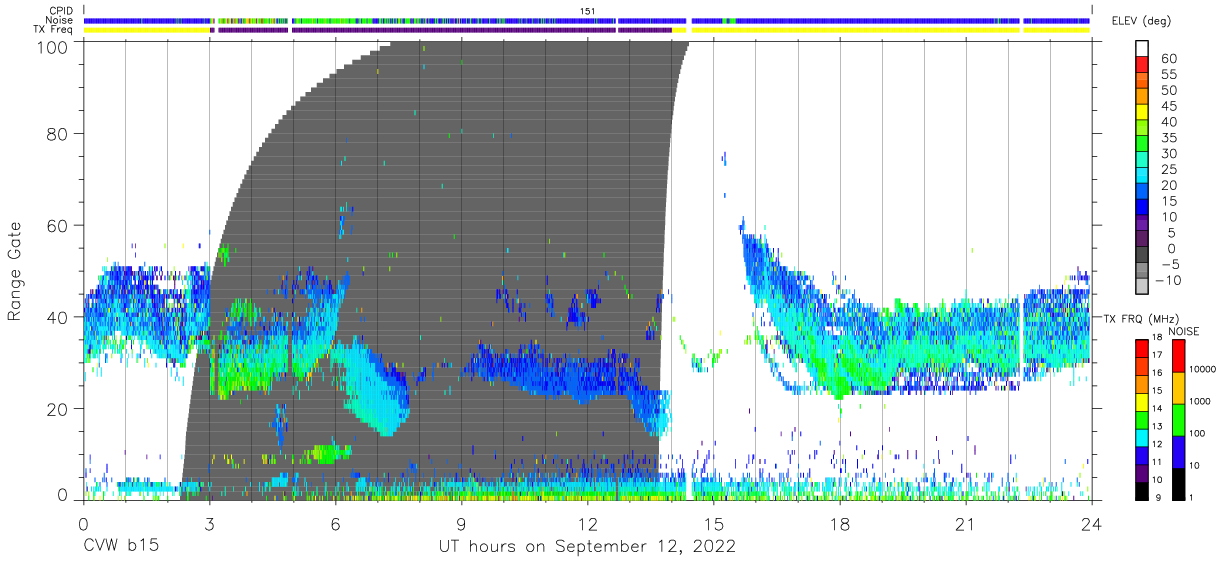Image resolution: width=1228 pixels, height=567 pixels.
Task: Click 'UT hours on September 12, 2022' axis title
Action: [587, 547]
